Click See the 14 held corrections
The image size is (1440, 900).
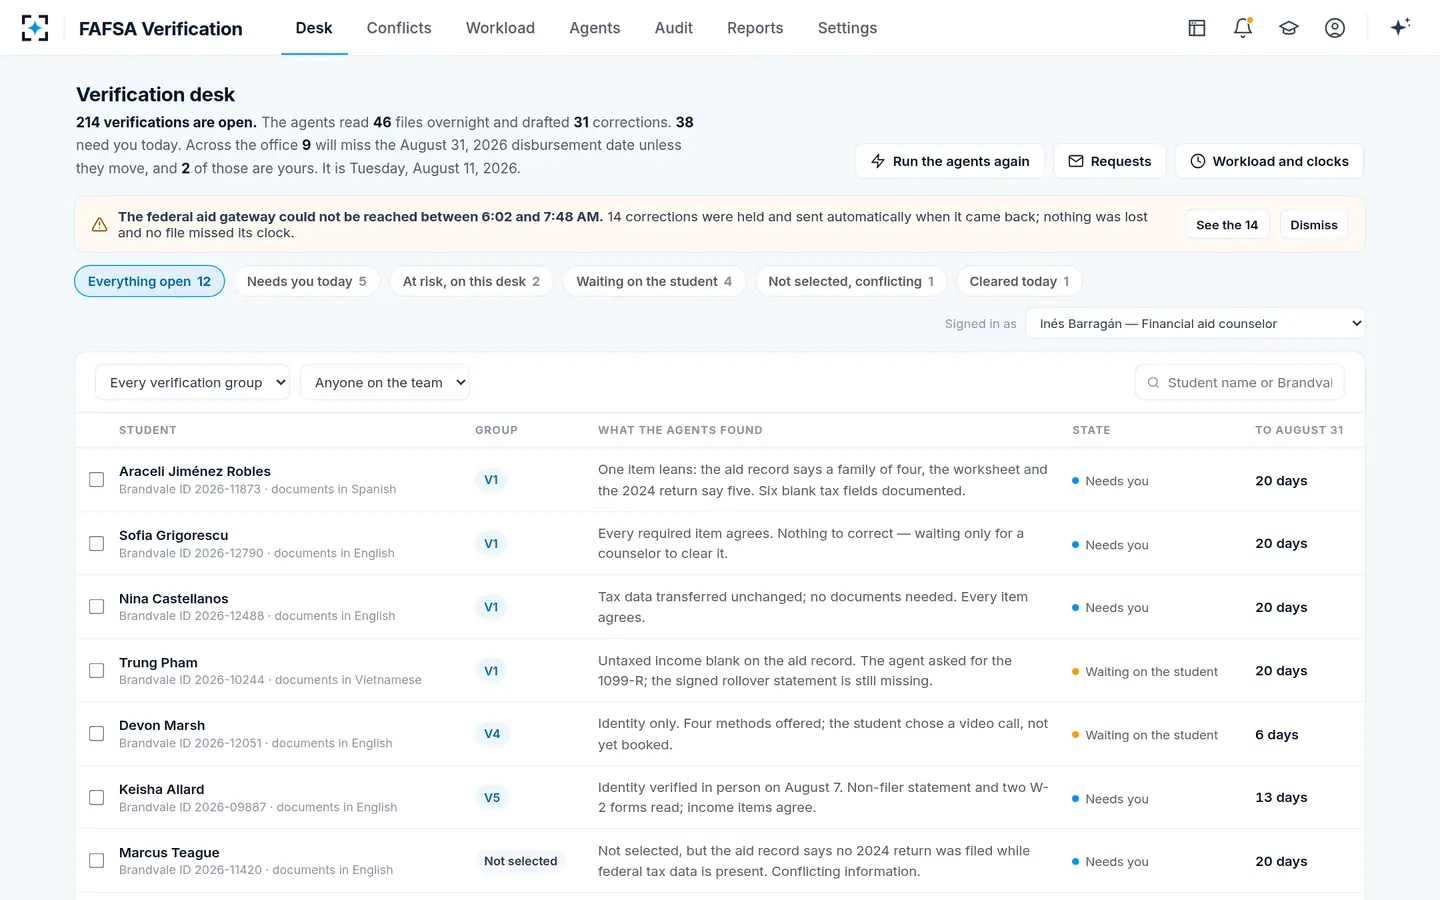[x=1227, y=225]
